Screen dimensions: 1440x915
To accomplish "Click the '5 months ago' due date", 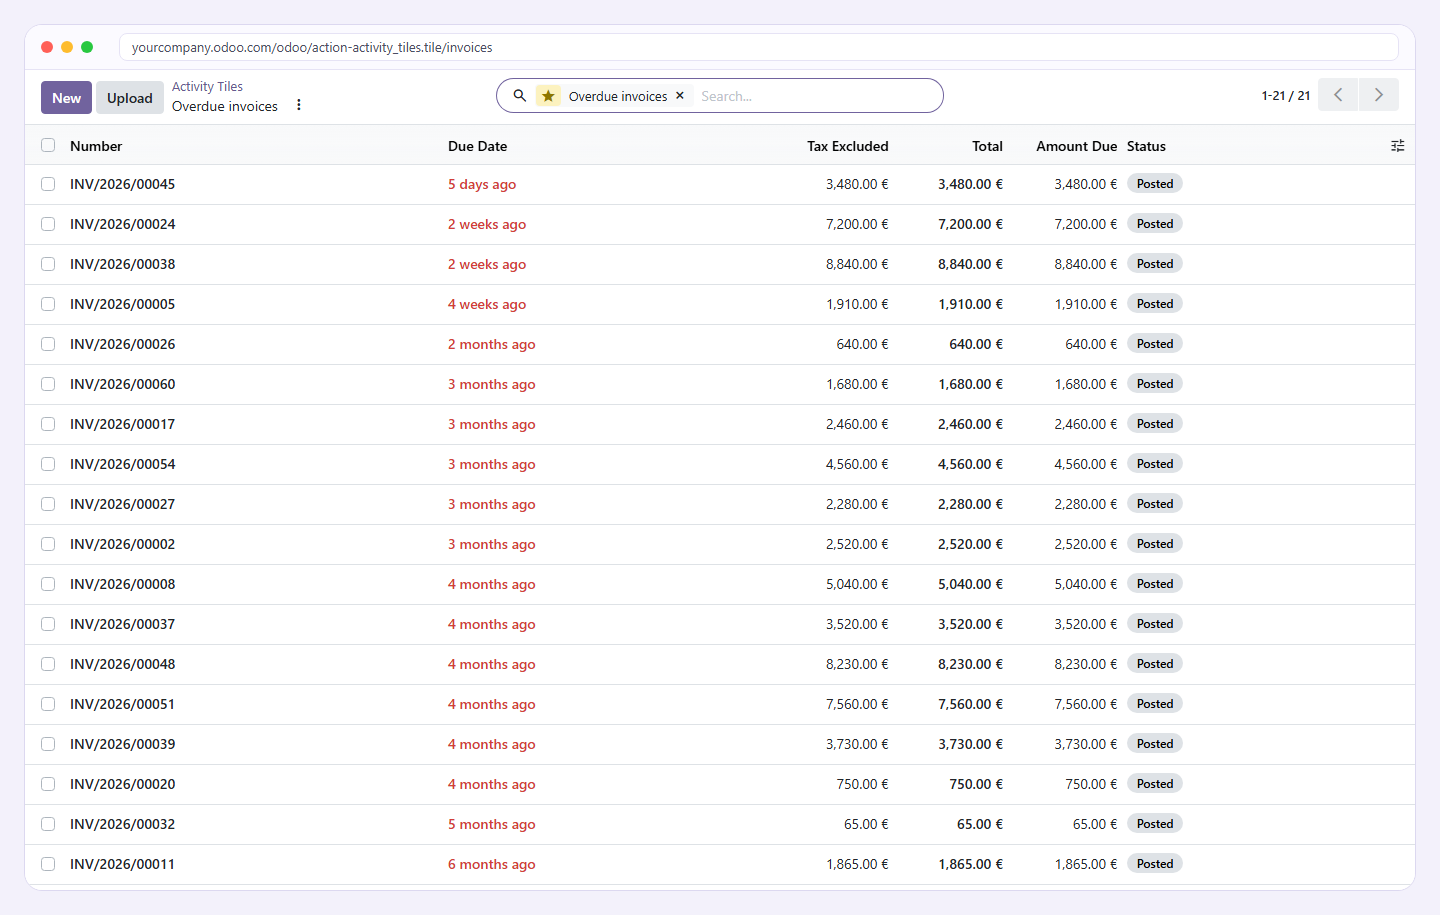I will (492, 824).
